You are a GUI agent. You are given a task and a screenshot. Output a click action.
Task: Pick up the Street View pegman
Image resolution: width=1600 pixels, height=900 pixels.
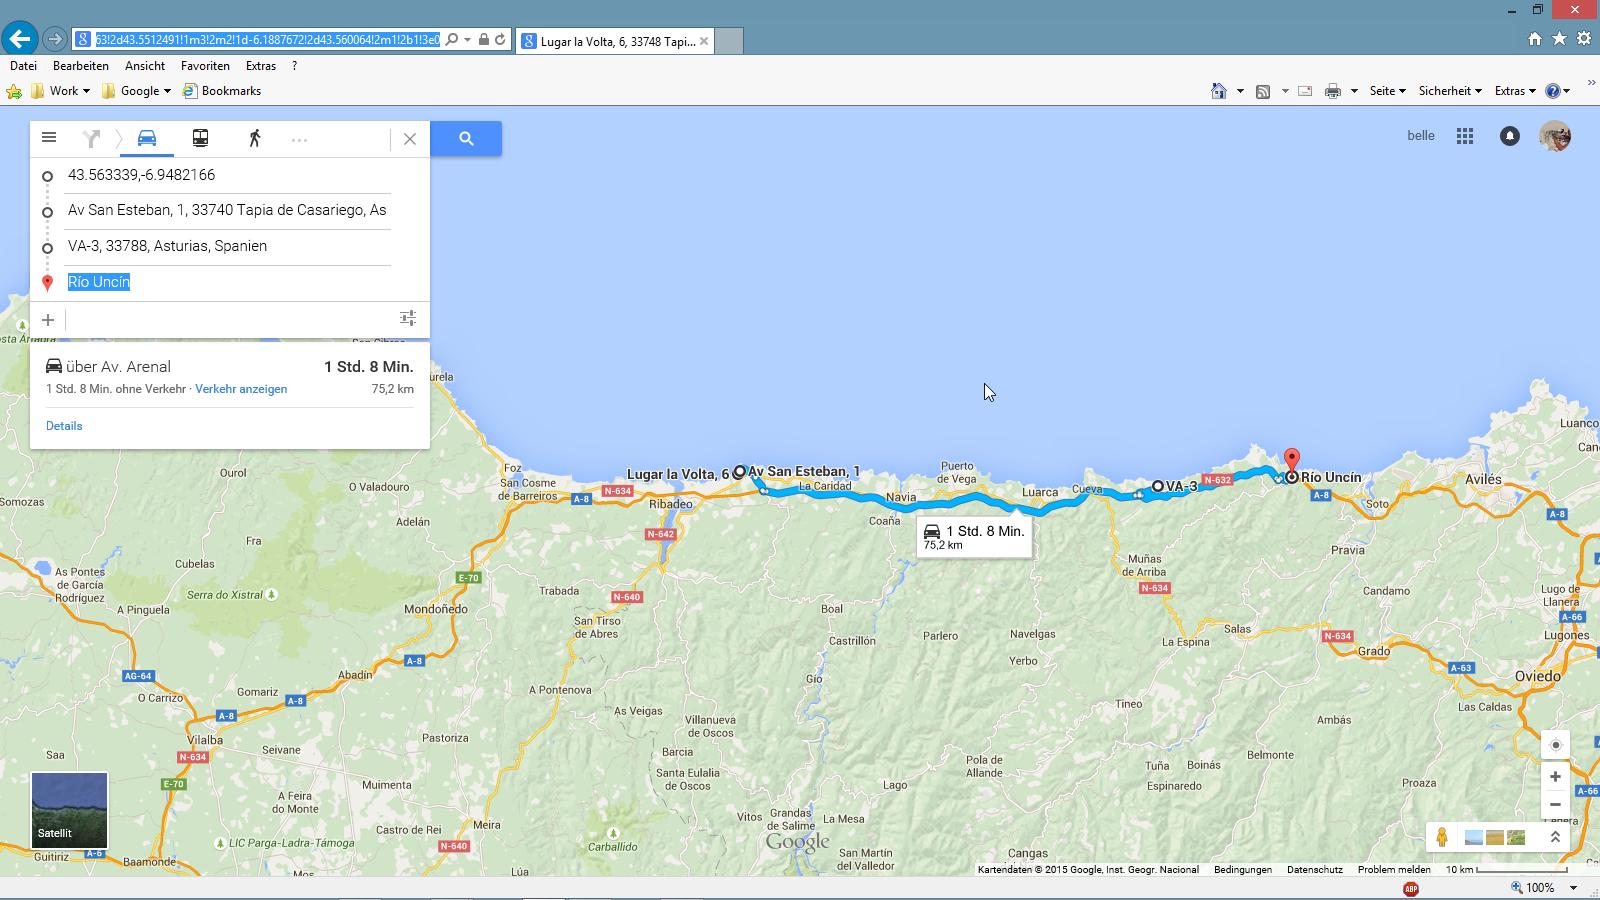point(1442,837)
